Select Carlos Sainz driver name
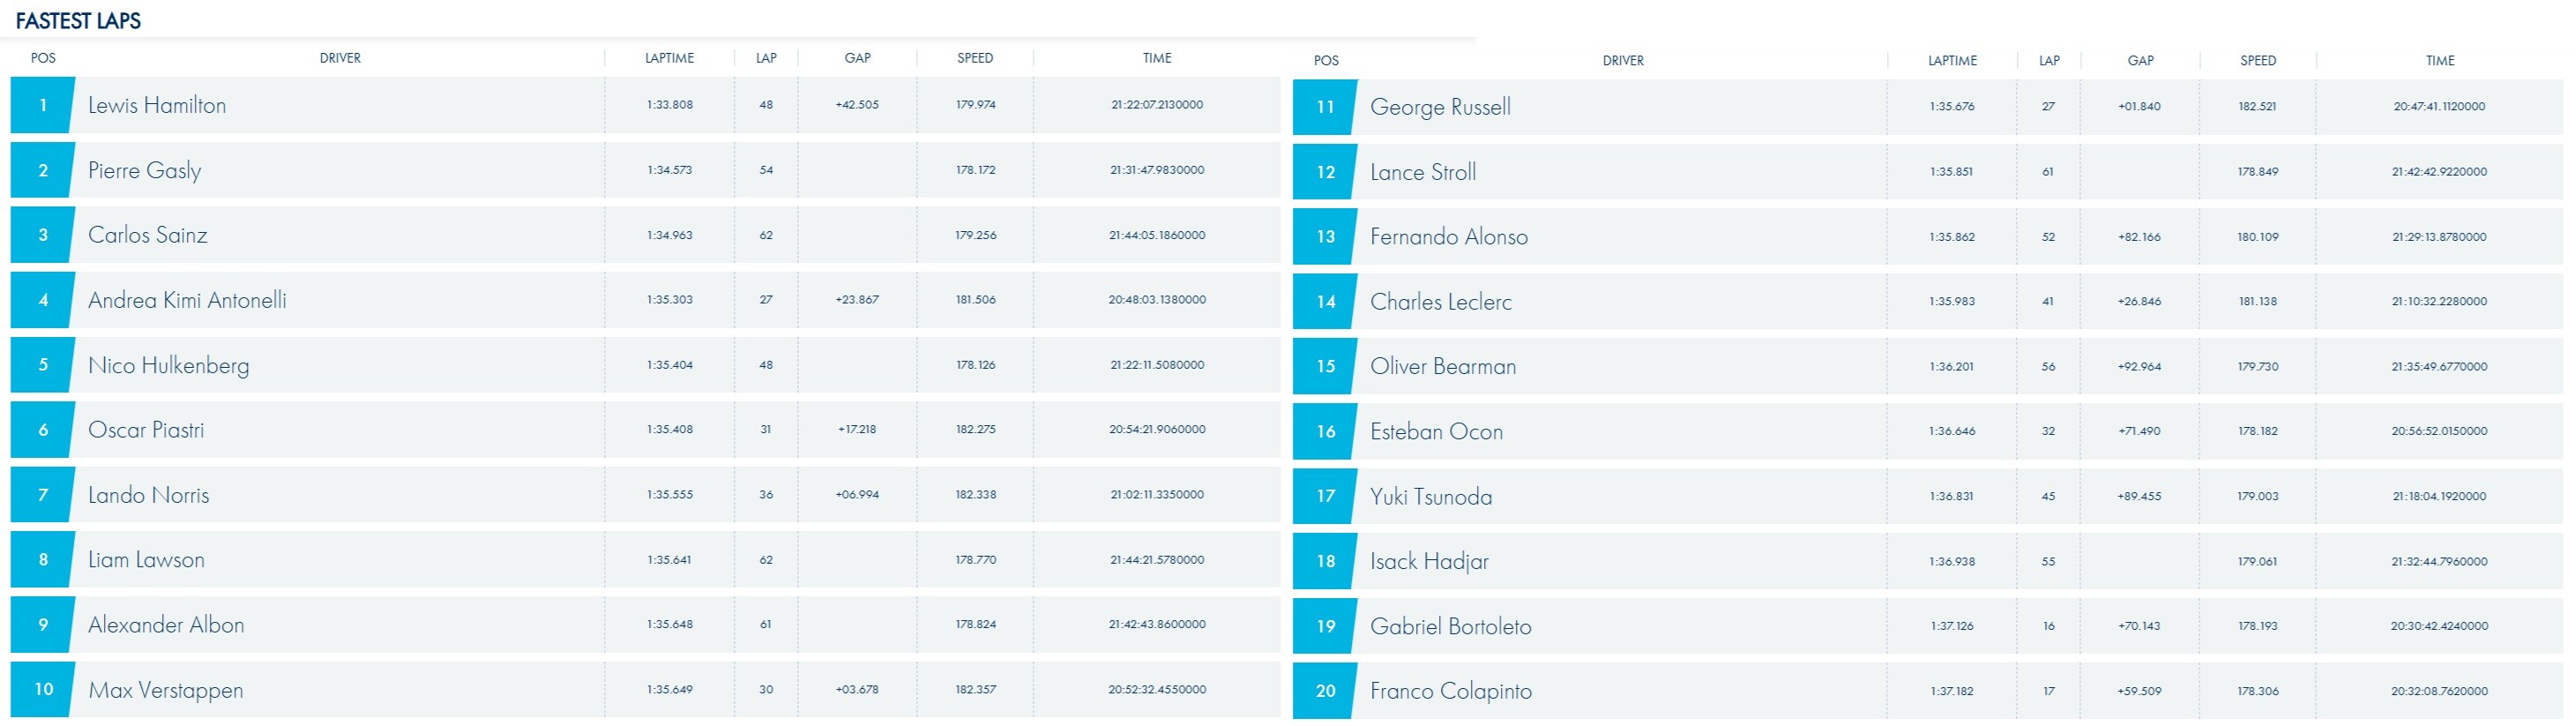The width and height of the screenshot is (2576, 726). tap(148, 236)
